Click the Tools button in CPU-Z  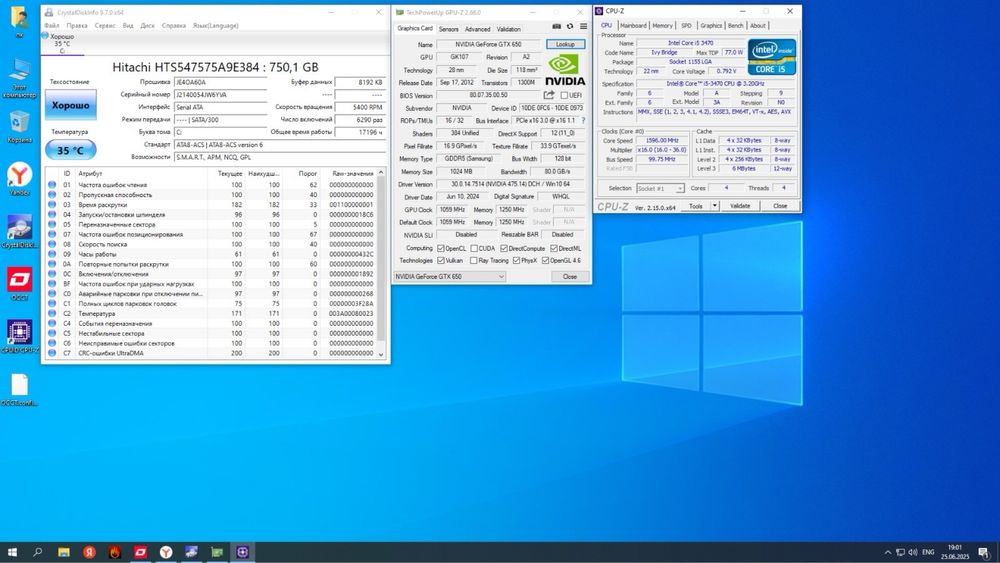click(696, 206)
